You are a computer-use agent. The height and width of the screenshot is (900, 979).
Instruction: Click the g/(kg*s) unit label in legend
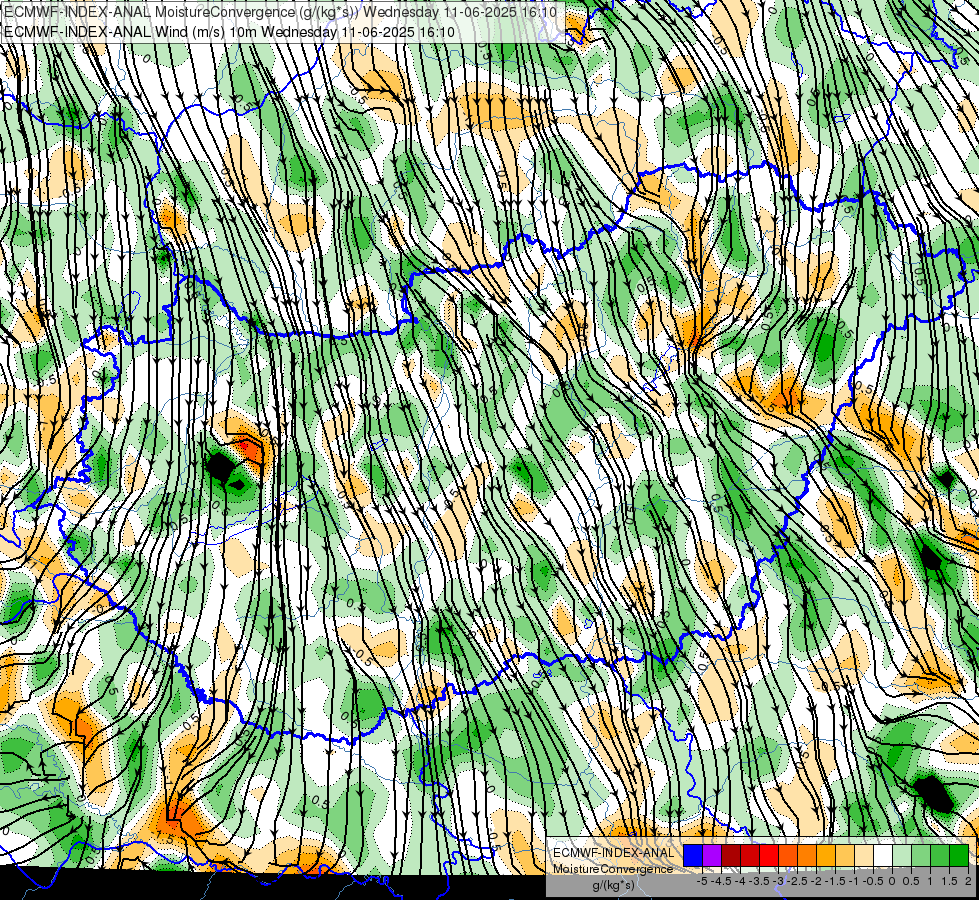[613, 886]
